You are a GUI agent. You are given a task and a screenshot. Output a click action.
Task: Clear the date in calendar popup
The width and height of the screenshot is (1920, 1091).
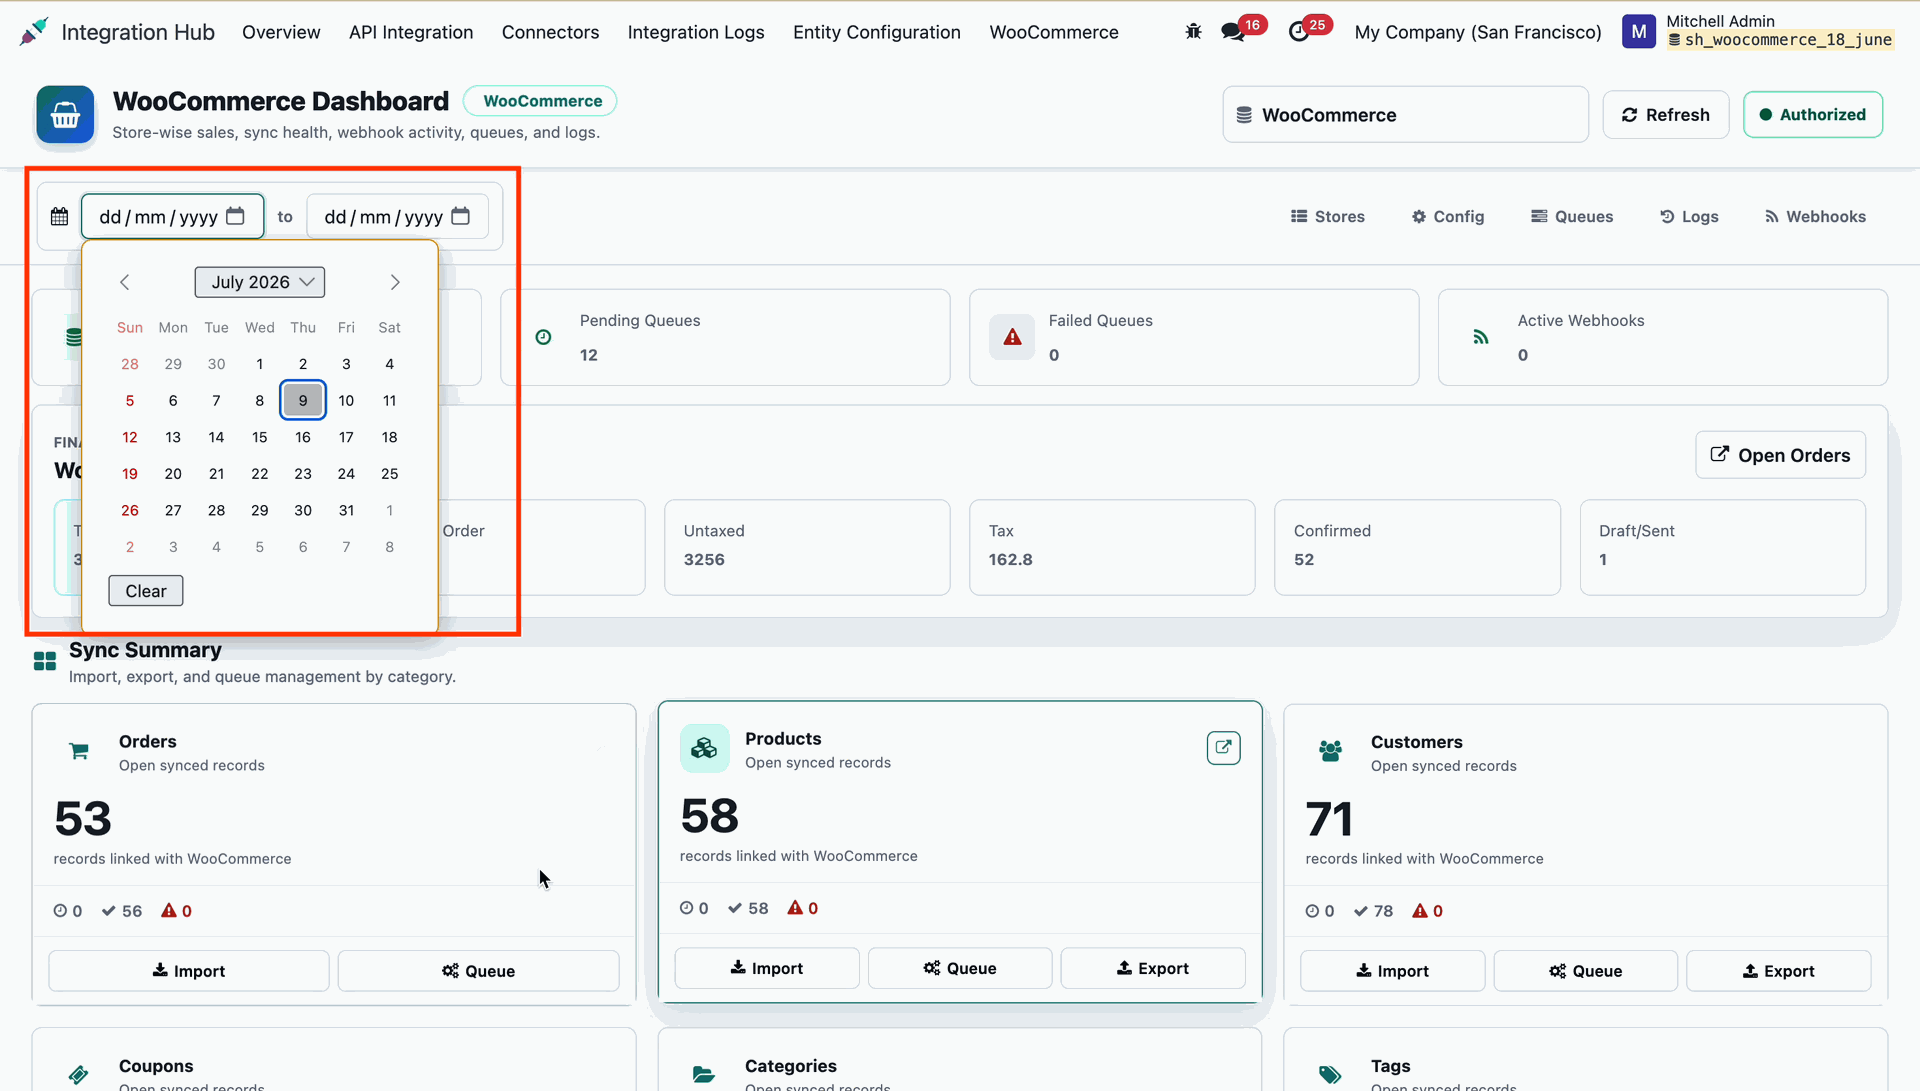point(146,591)
